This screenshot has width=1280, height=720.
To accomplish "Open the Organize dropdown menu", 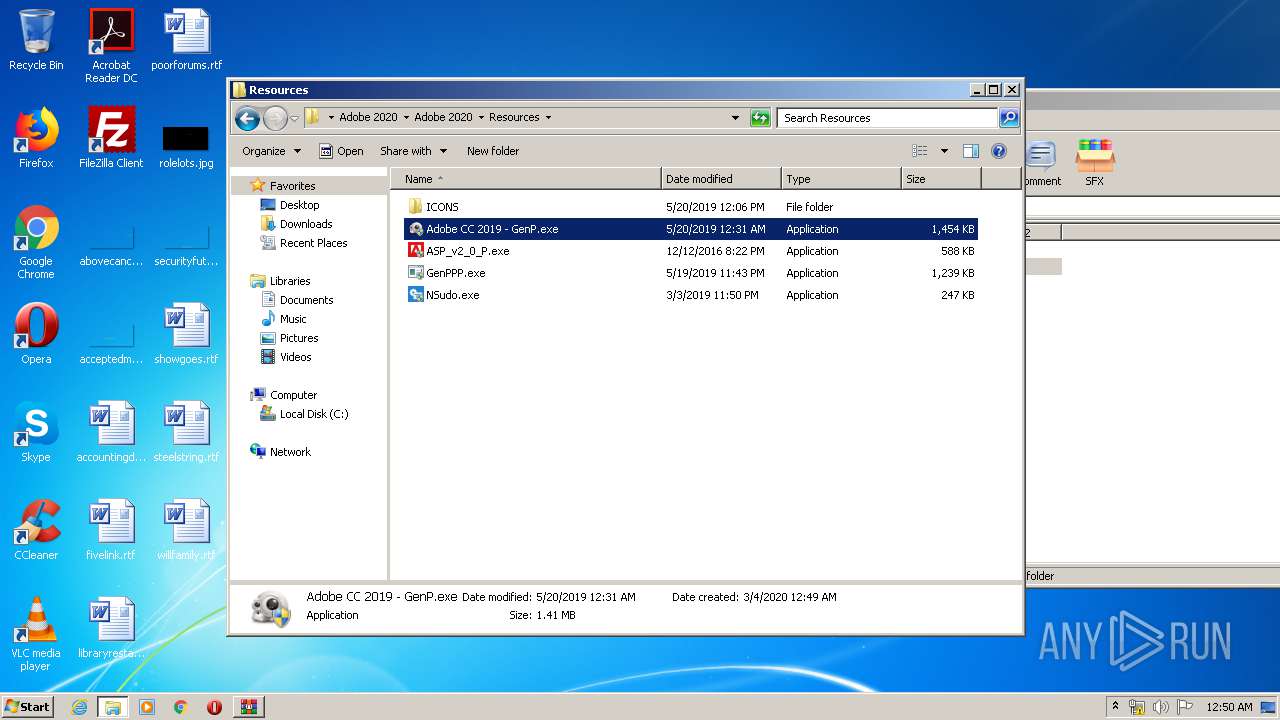I will pos(271,151).
